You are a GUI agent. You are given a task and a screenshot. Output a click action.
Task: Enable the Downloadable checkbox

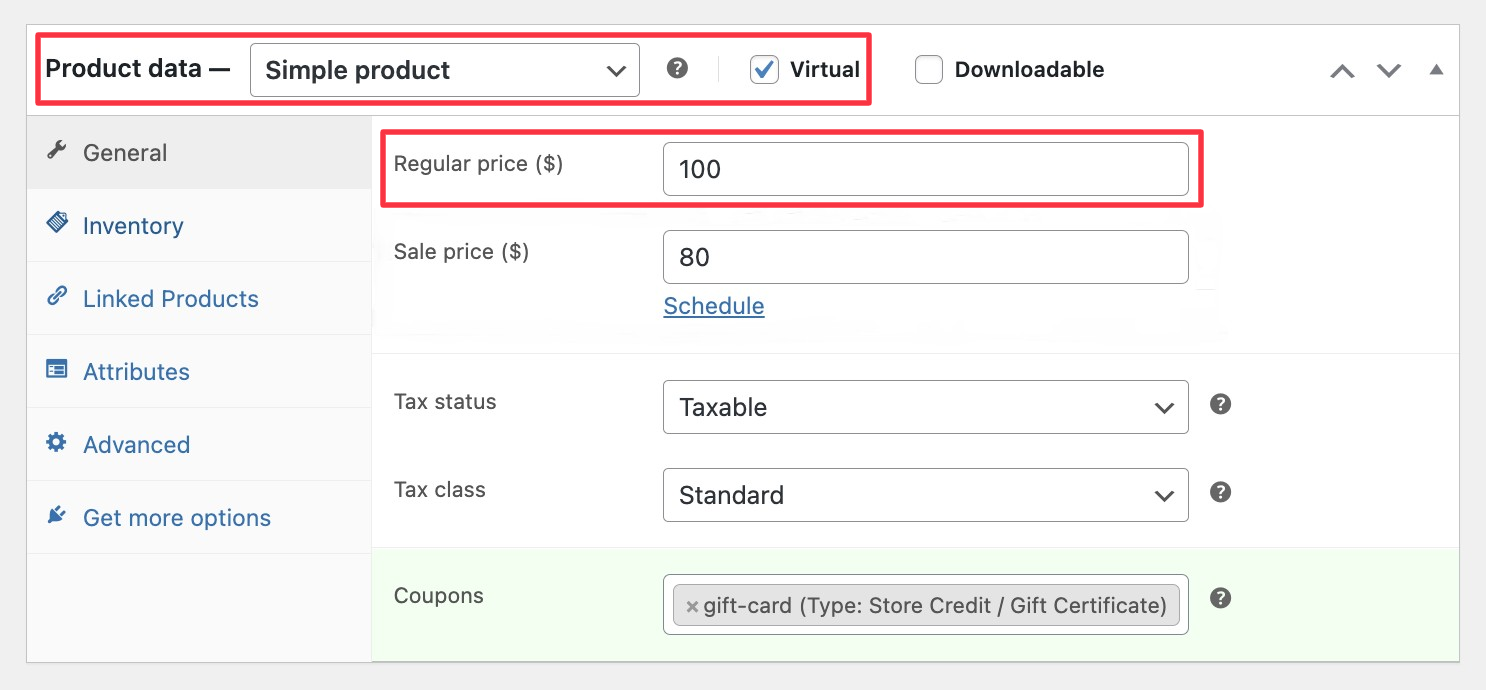point(929,70)
